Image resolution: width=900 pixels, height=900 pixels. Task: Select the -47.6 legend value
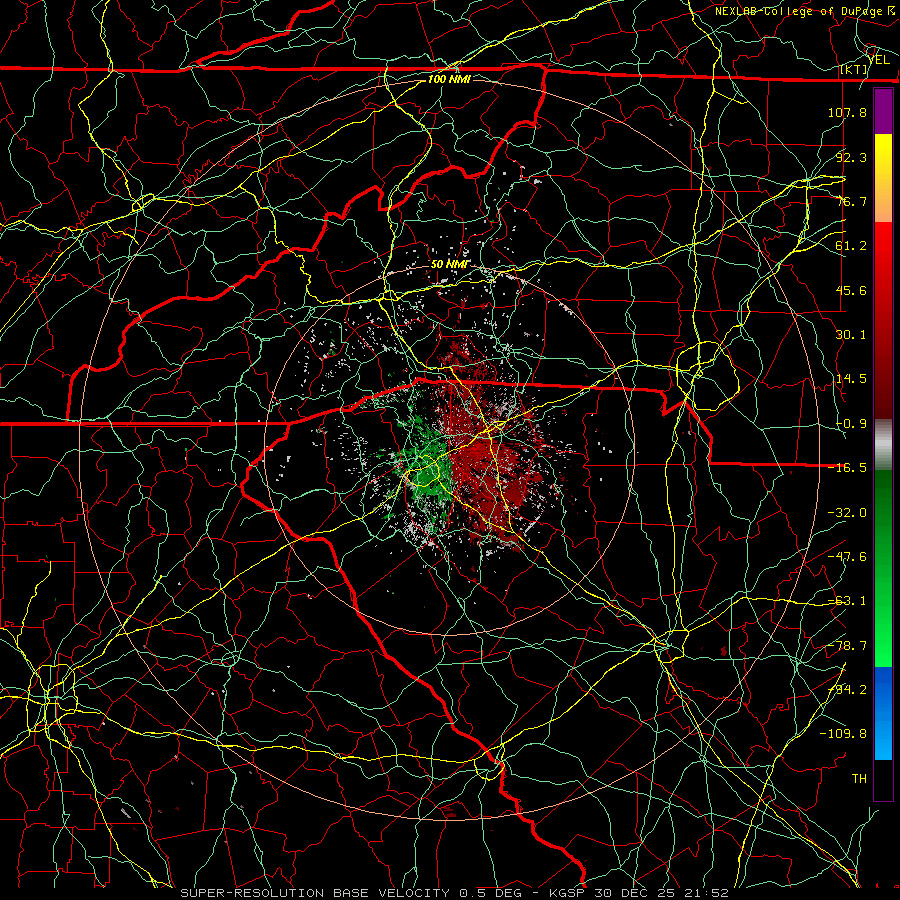coord(847,557)
